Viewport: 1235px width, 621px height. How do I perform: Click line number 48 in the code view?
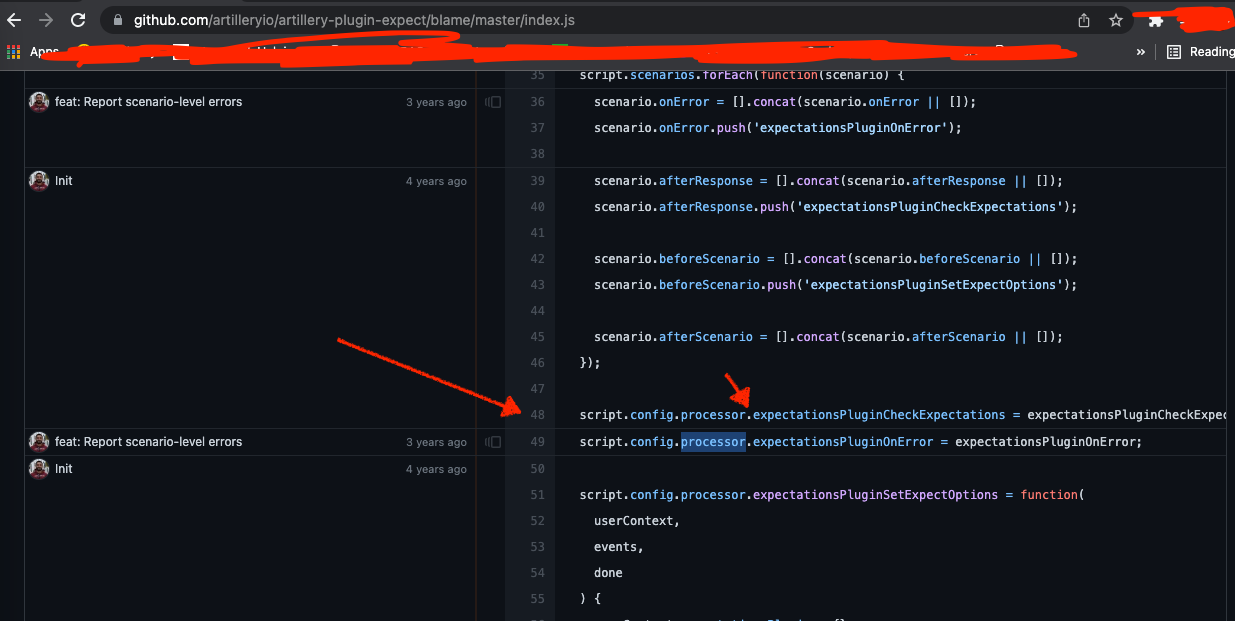pos(537,414)
